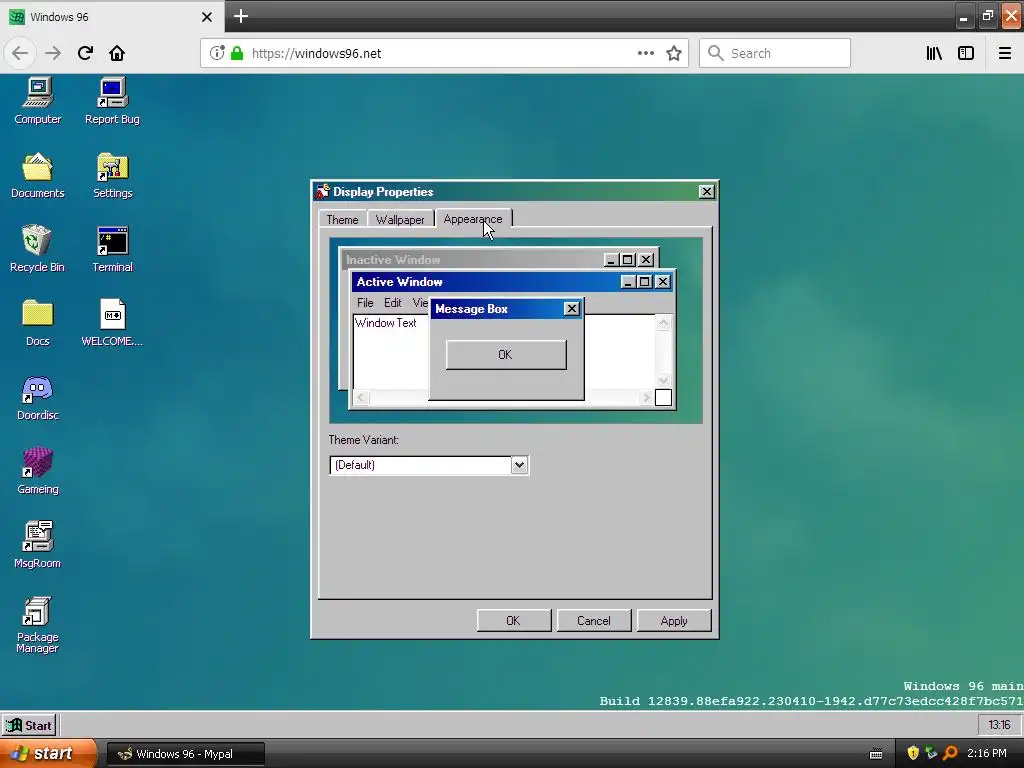1024x768 pixels.
Task: Apply the Display Properties changes
Action: [674, 620]
